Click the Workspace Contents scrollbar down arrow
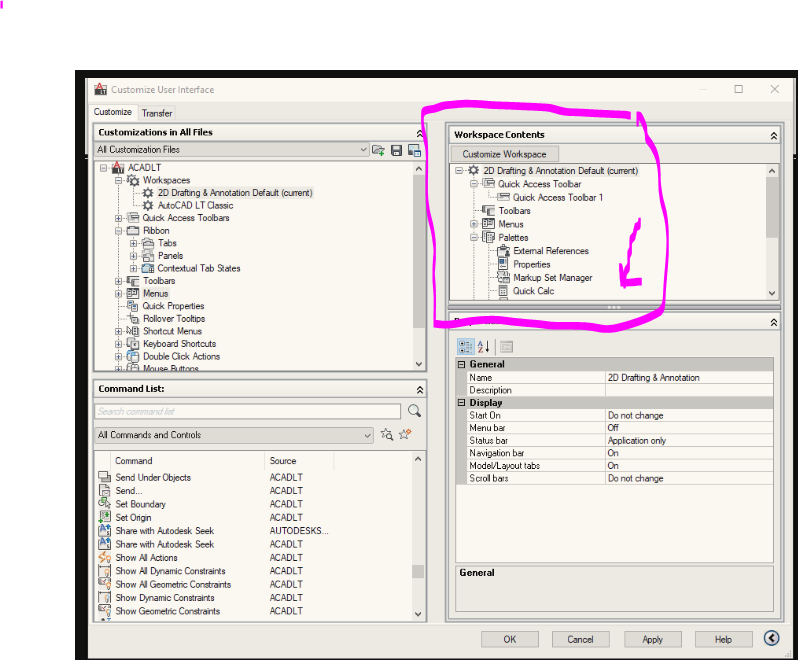Screen dimensions: 798x660 tap(772, 293)
